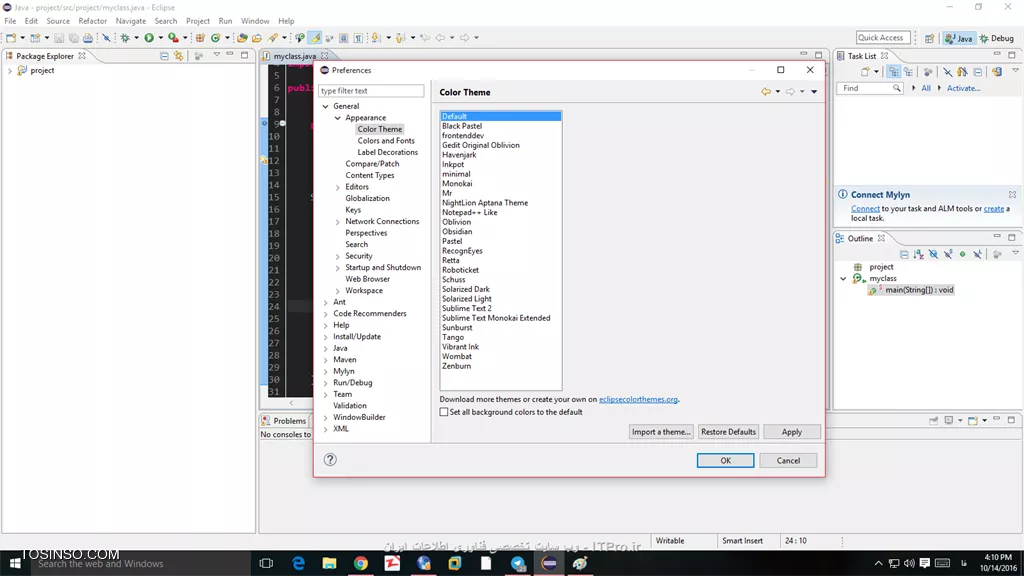Click Next Annotation icon in toolbar
This screenshot has width=1024, height=576.
376,38
